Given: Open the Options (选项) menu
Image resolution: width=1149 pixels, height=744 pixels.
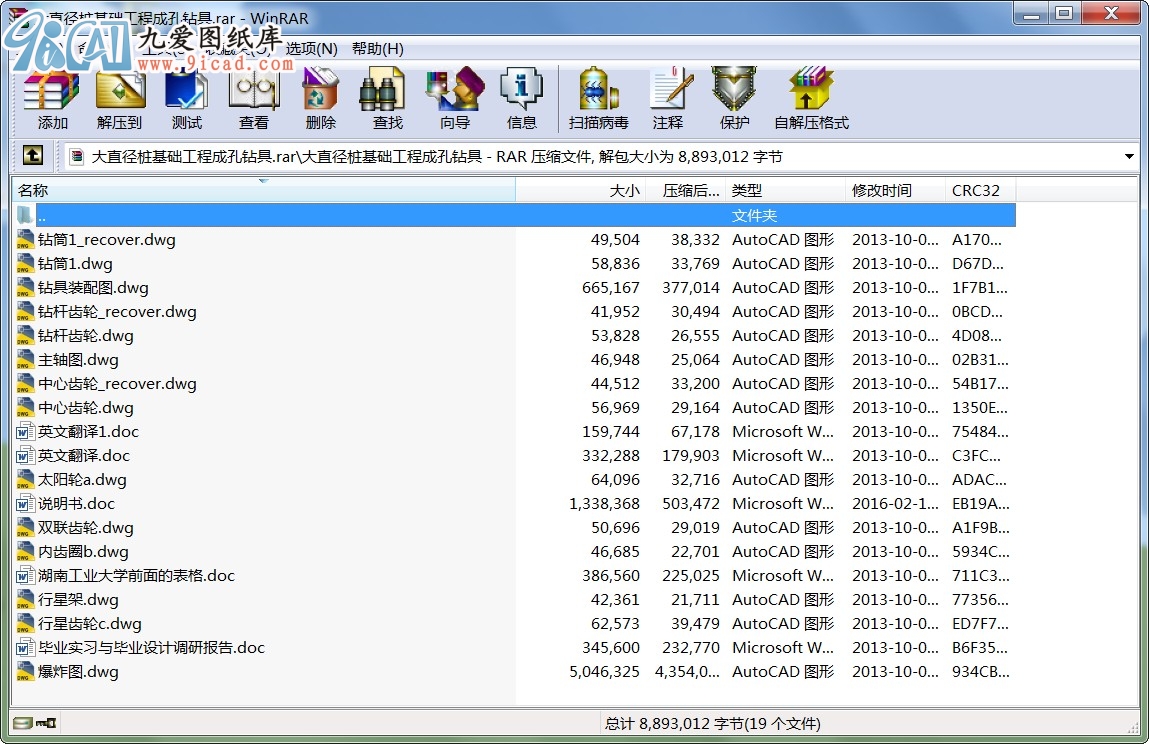Looking at the screenshot, I should (311, 48).
